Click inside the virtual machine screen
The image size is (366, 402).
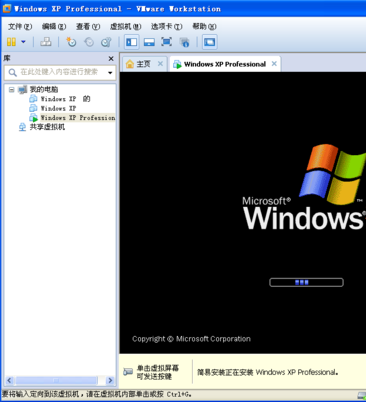click(243, 212)
